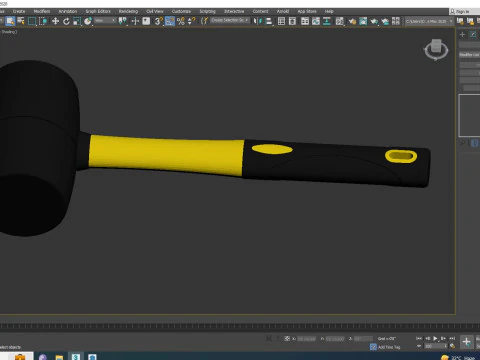Open the Reference Coordinate System dropdown
Image resolution: width=480 pixels, height=360 pixels.
click(105, 21)
